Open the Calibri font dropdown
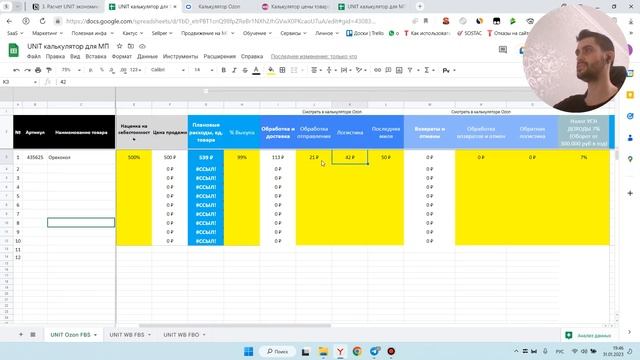 [x=167, y=70]
